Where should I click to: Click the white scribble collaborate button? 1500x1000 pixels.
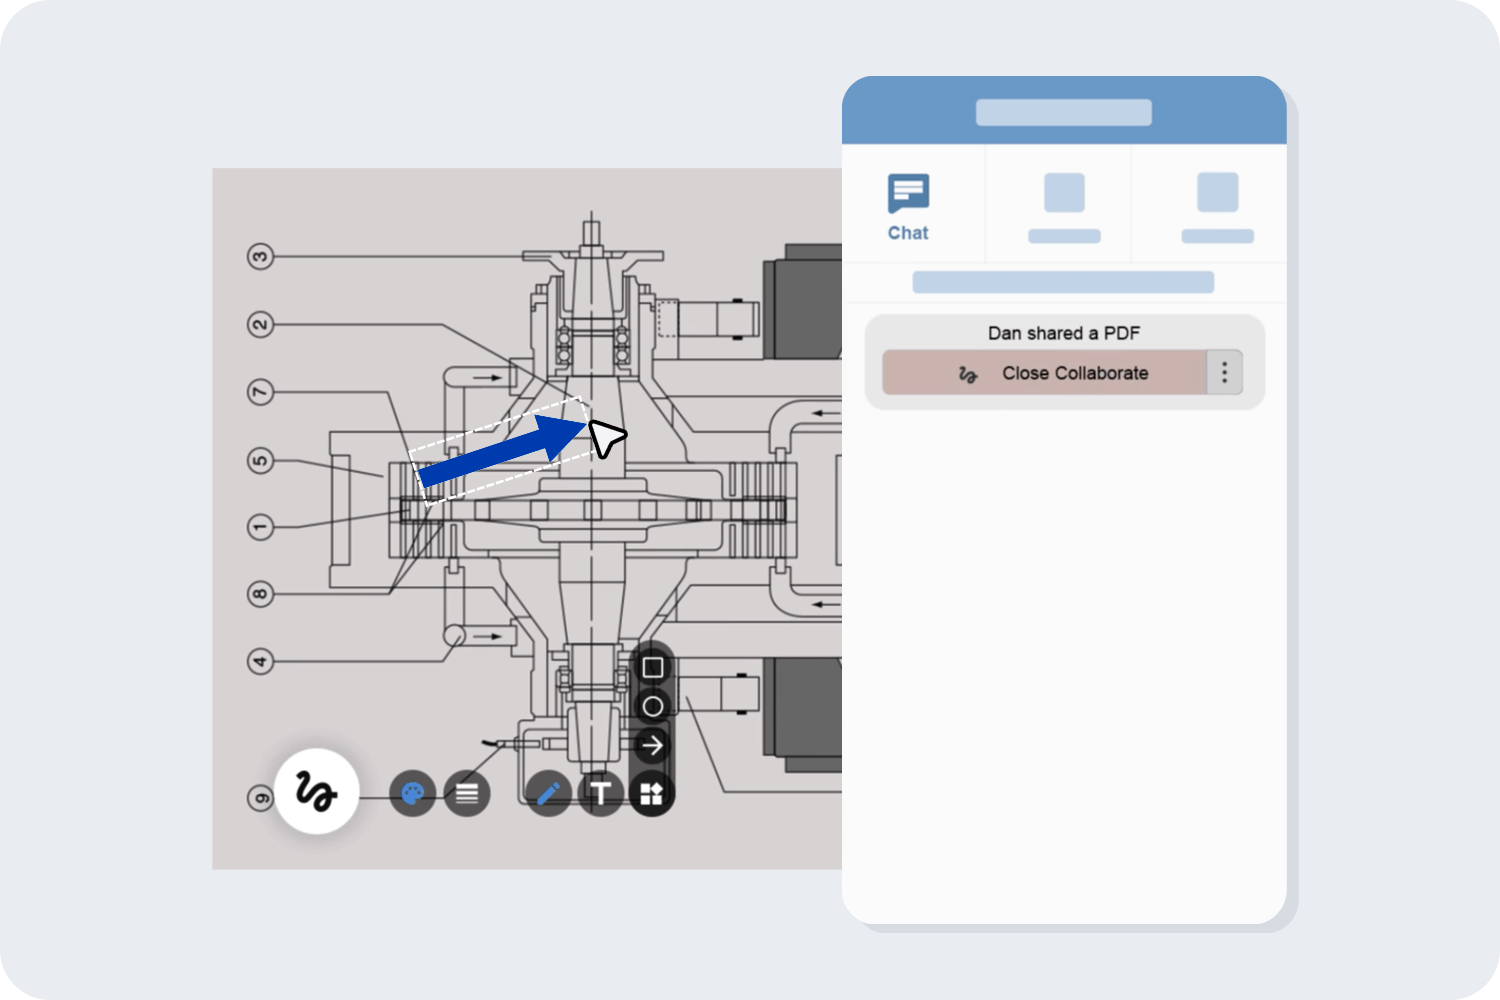pyautogui.click(x=316, y=791)
